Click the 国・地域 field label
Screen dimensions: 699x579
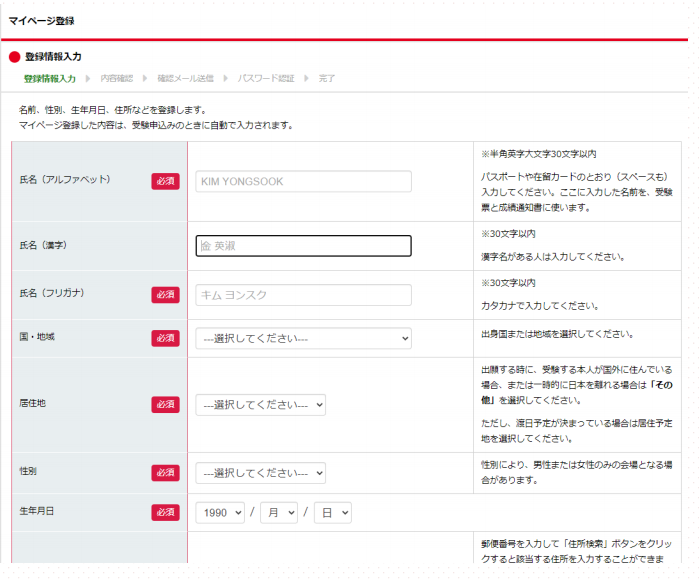[x=37, y=337]
